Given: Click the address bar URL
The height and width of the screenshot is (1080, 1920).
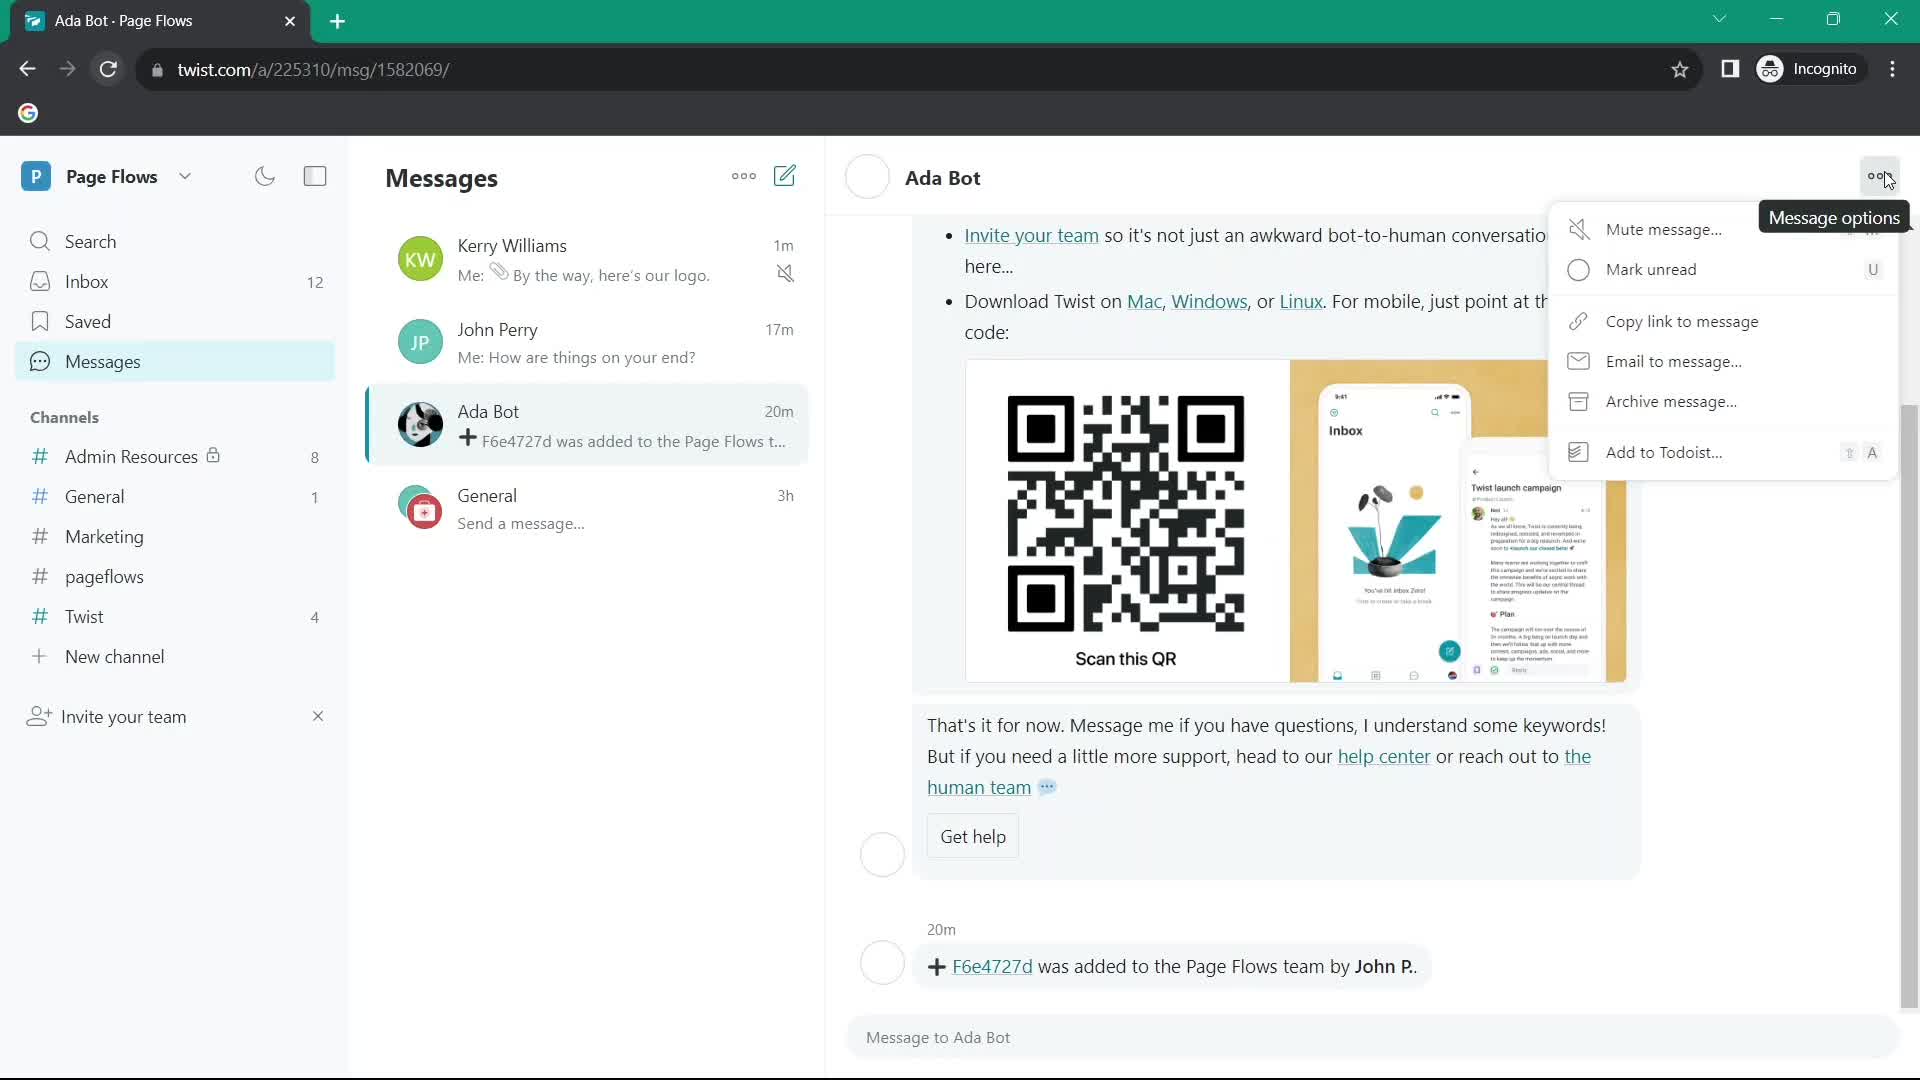Looking at the screenshot, I should [x=313, y=69].
